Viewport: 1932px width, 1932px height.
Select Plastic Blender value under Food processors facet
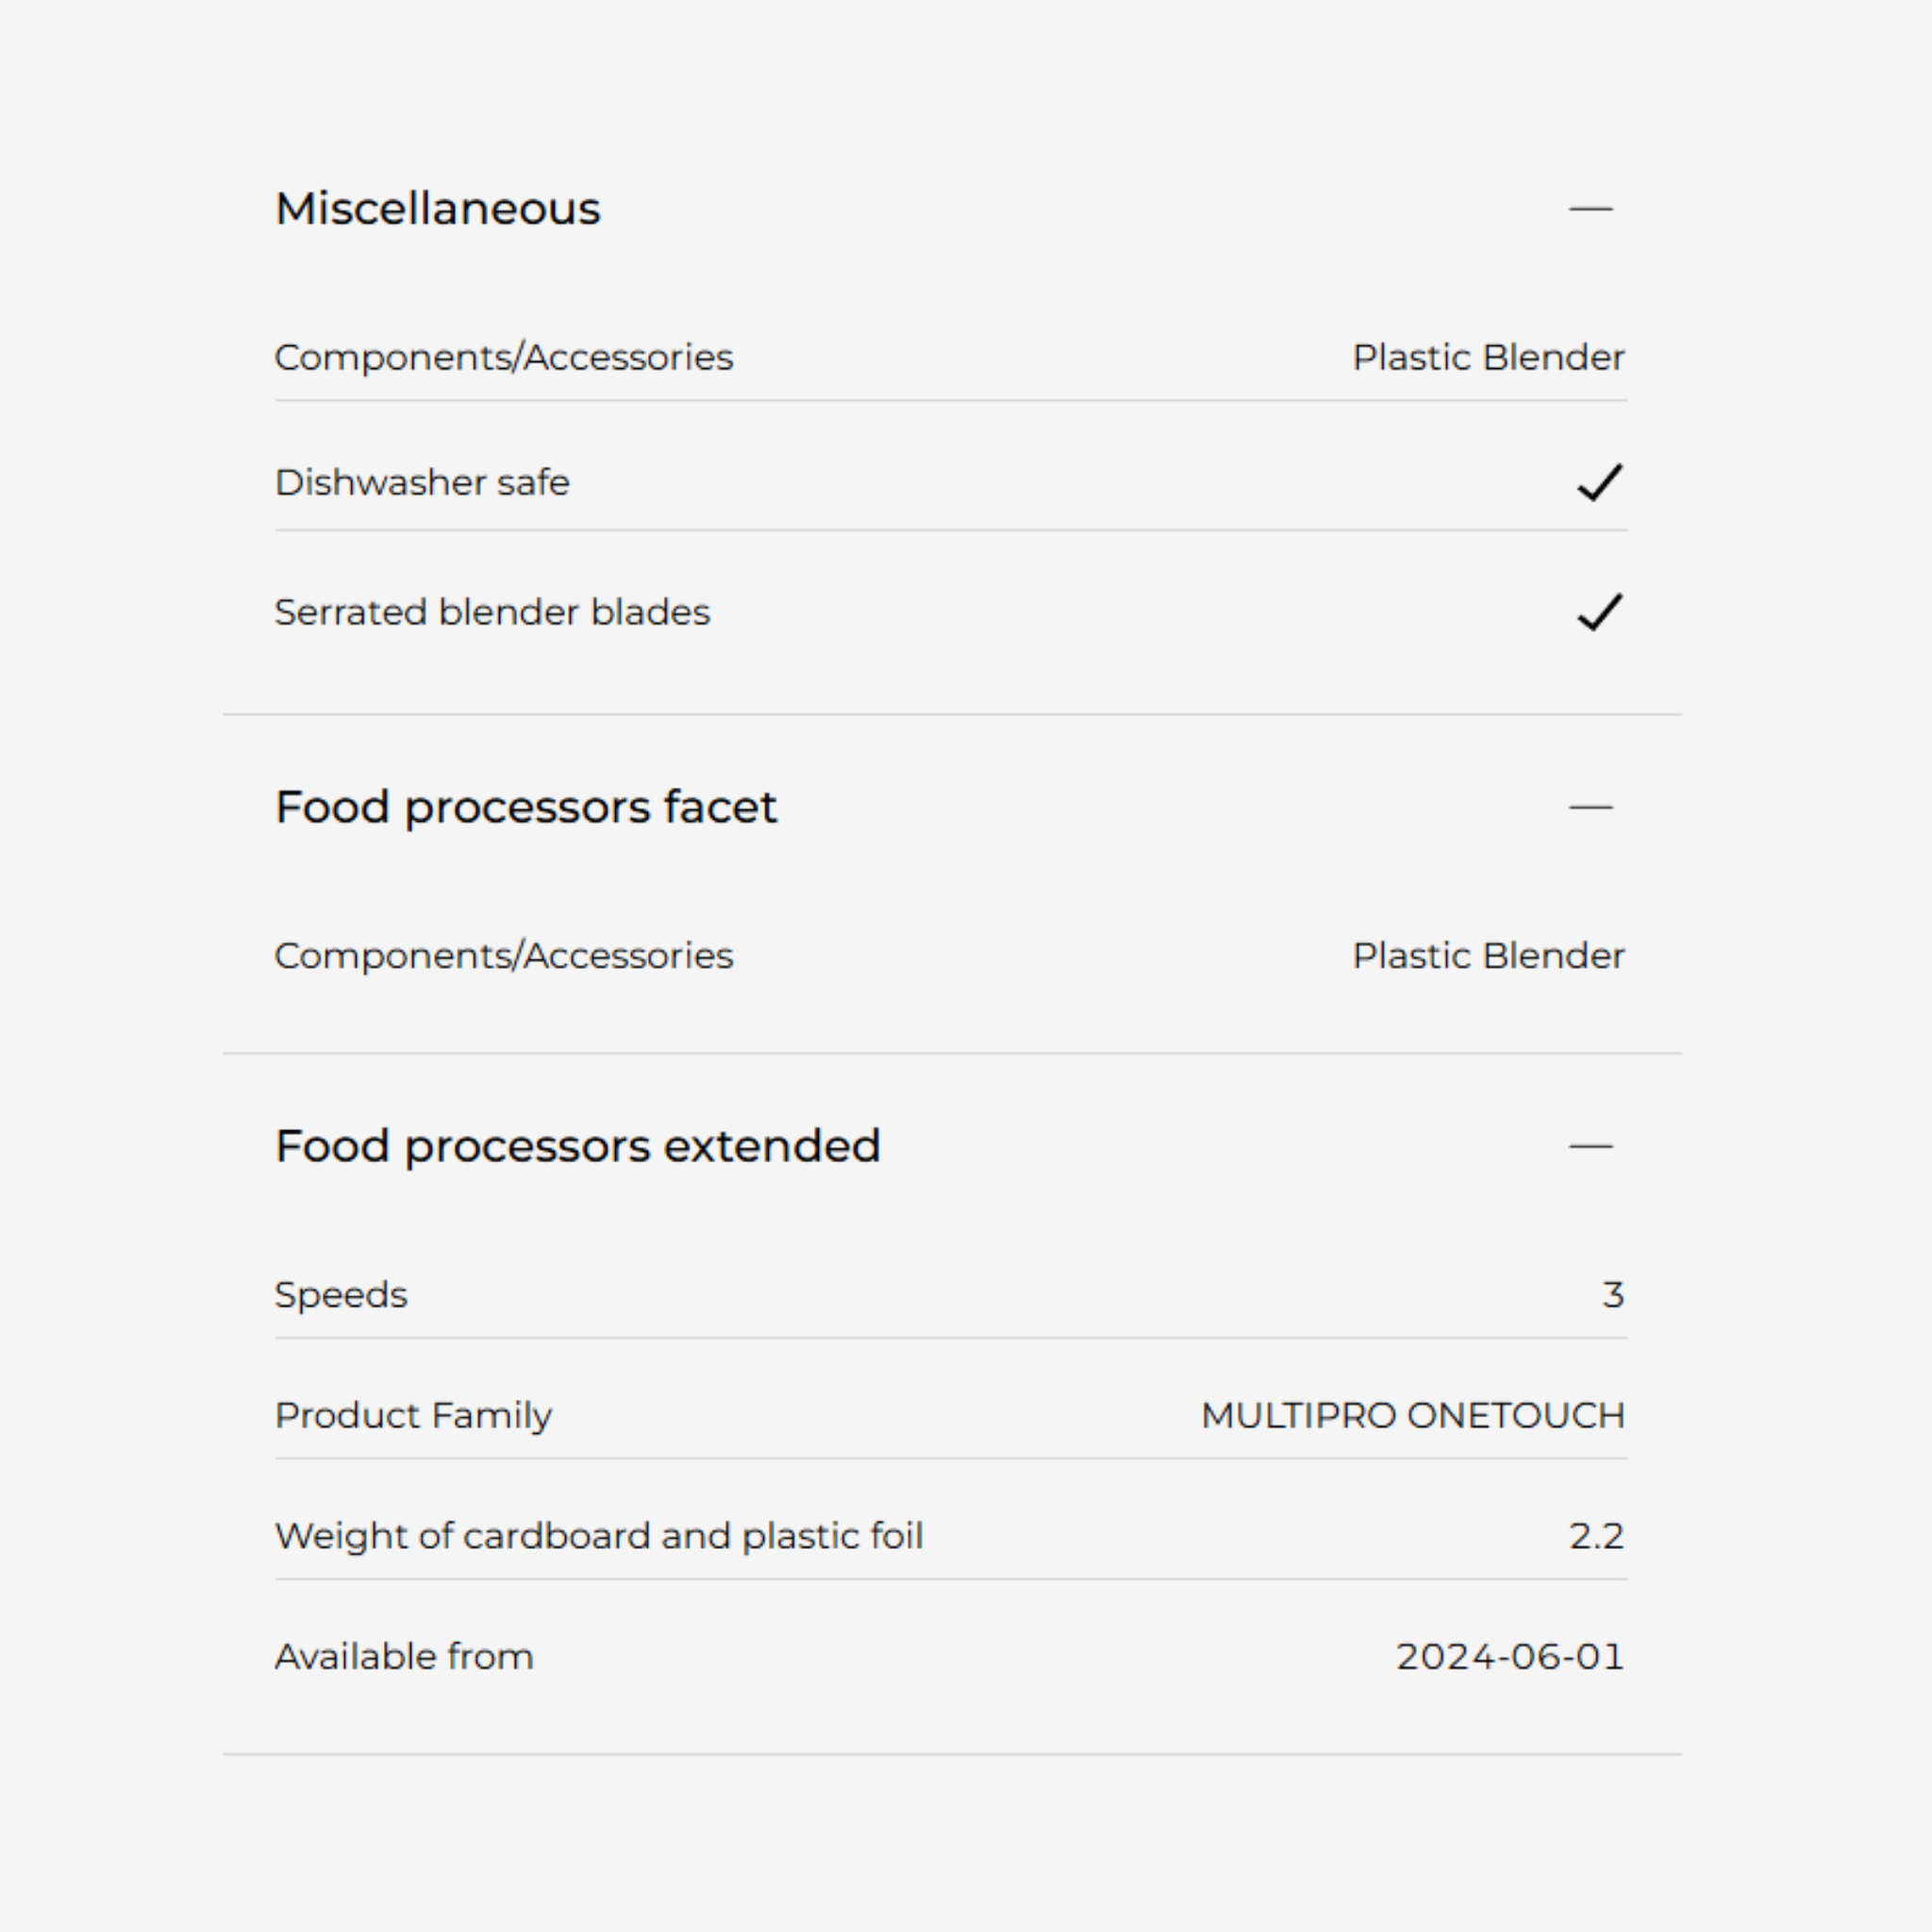(x=1488, y=956)
